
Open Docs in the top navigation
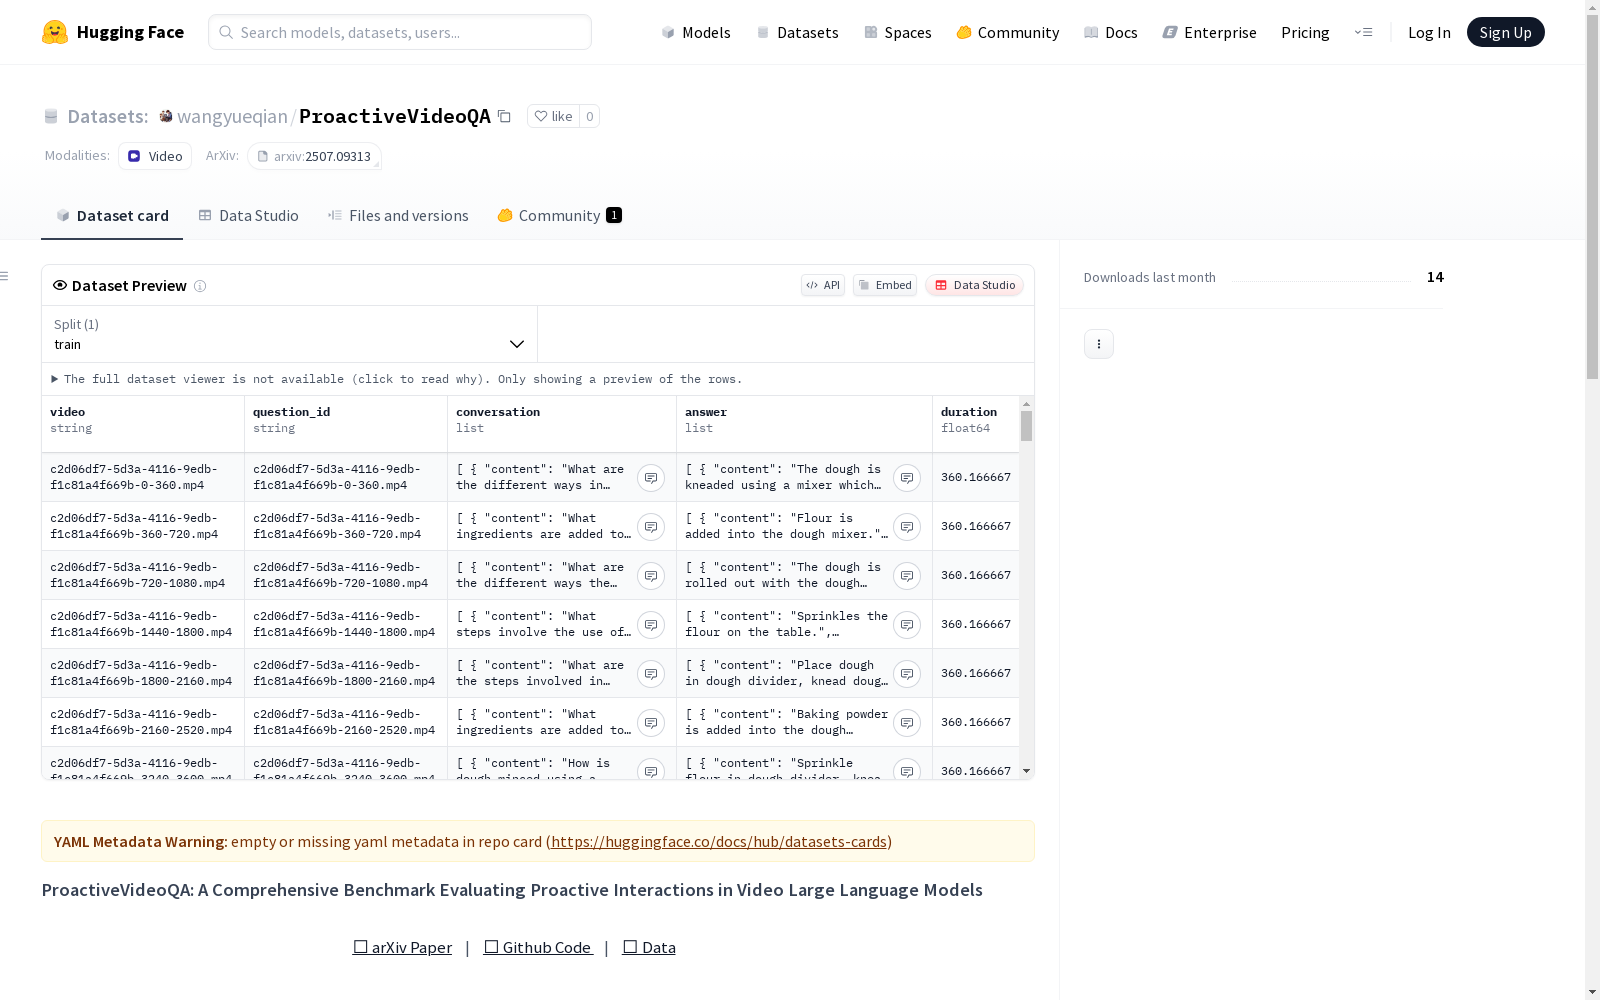click(1111, 33)
